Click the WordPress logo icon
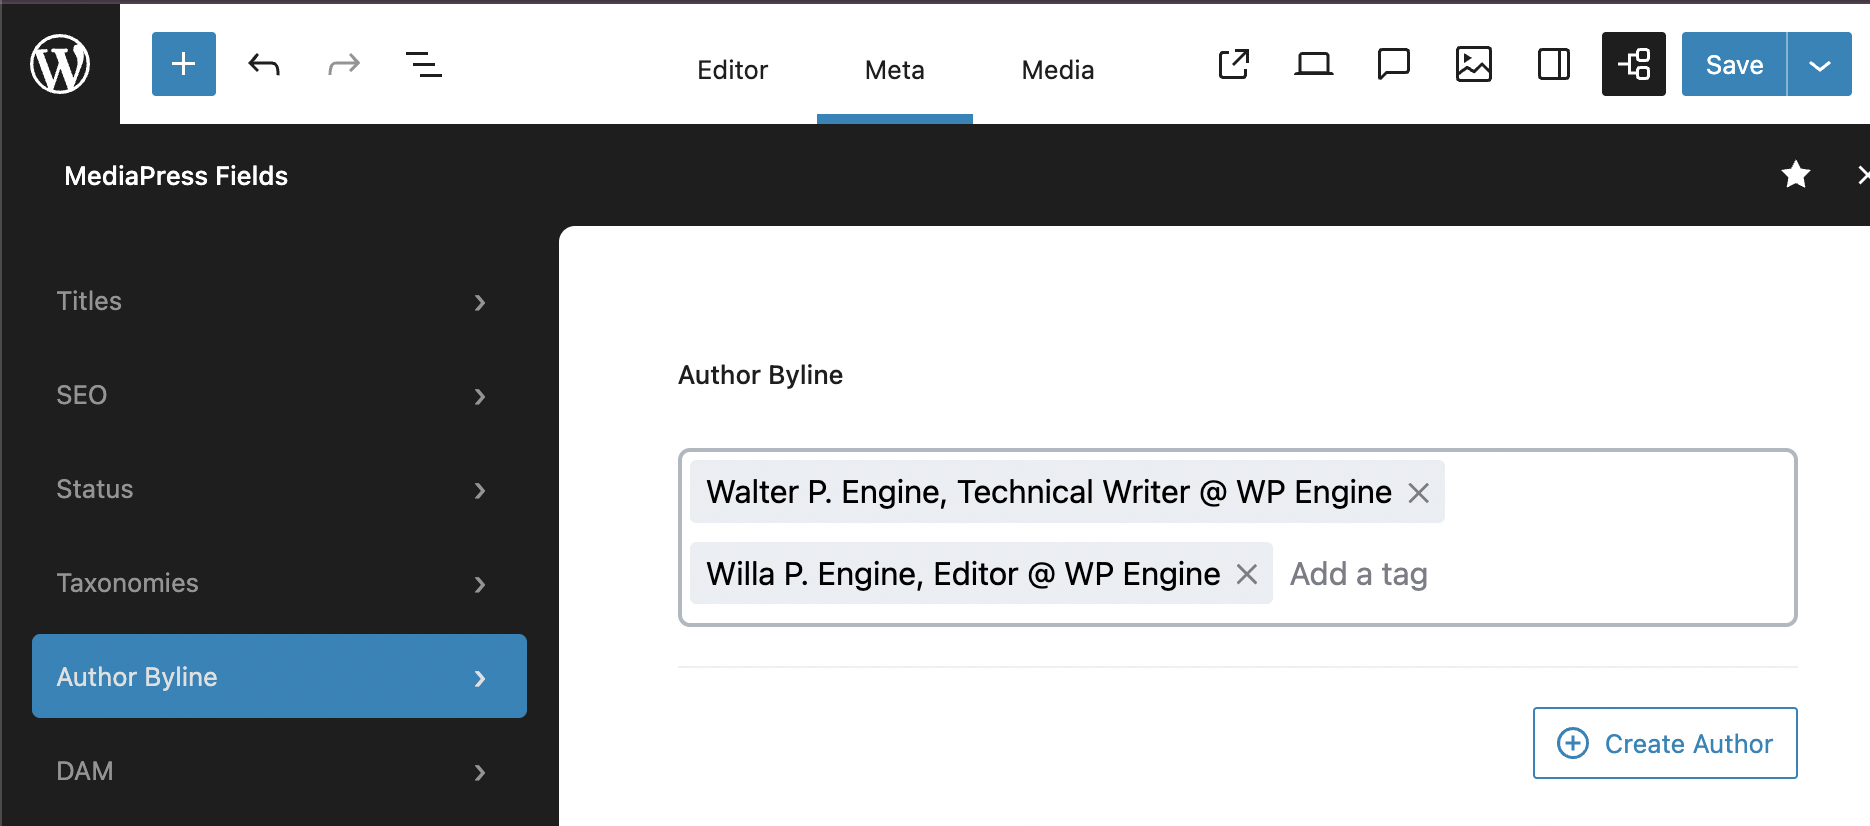 click(x=60, y=64)
